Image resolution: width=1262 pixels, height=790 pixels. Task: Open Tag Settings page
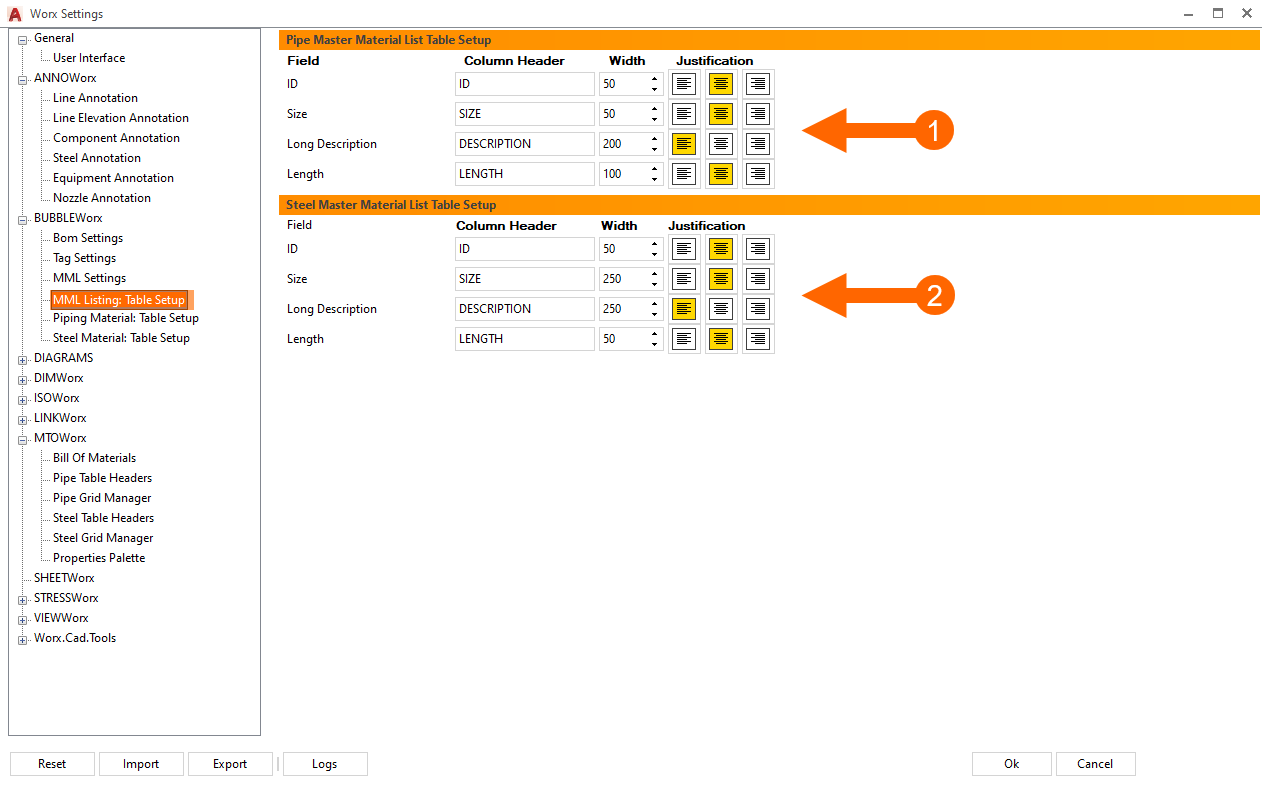[x=85, y=258]
